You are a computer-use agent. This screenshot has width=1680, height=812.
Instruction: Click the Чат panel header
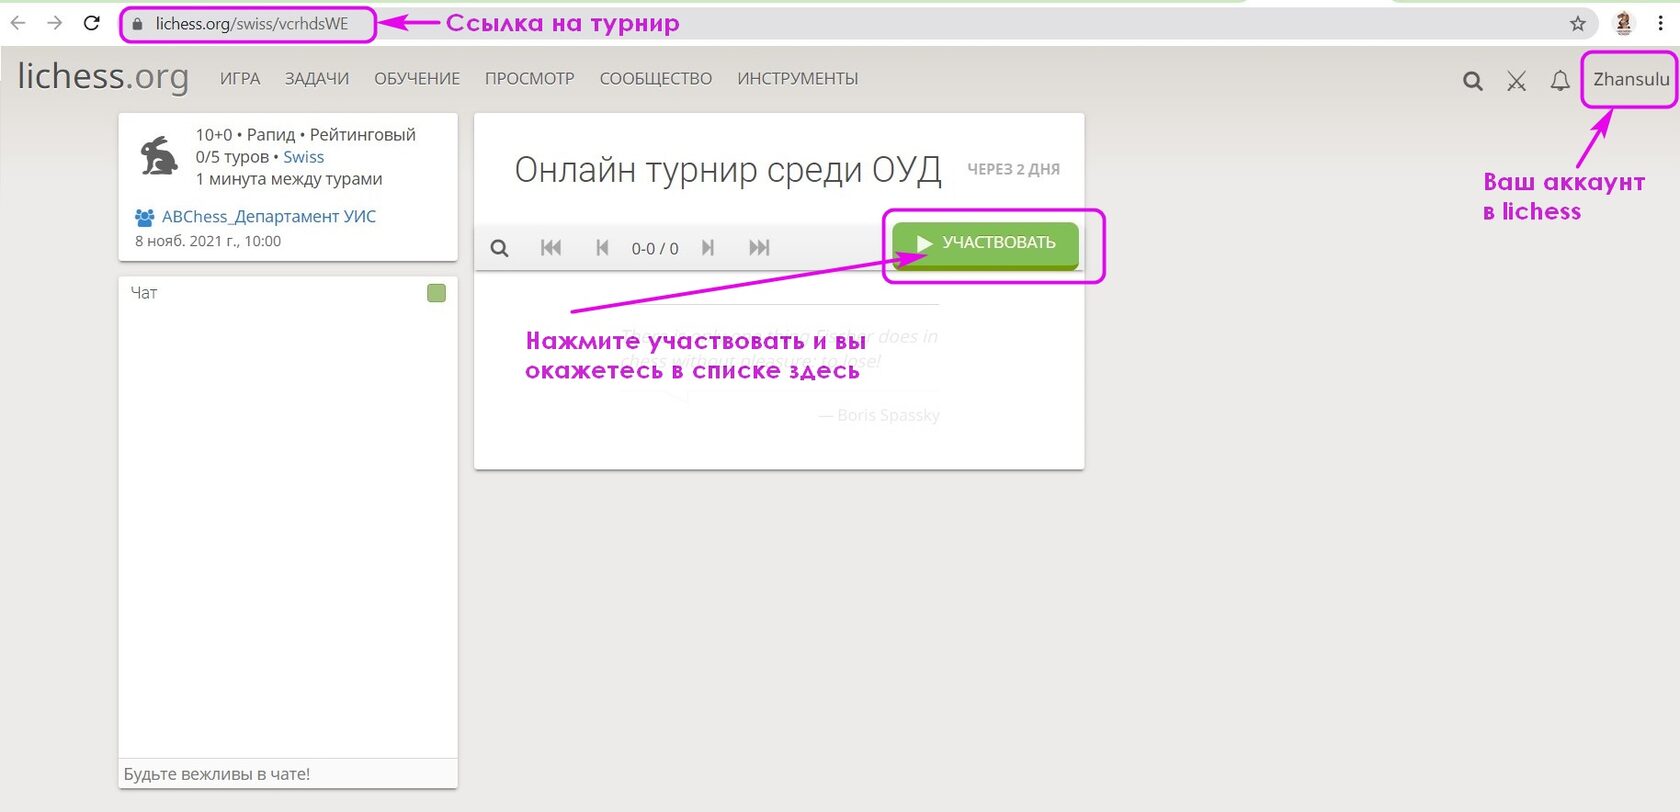point(144,293)
